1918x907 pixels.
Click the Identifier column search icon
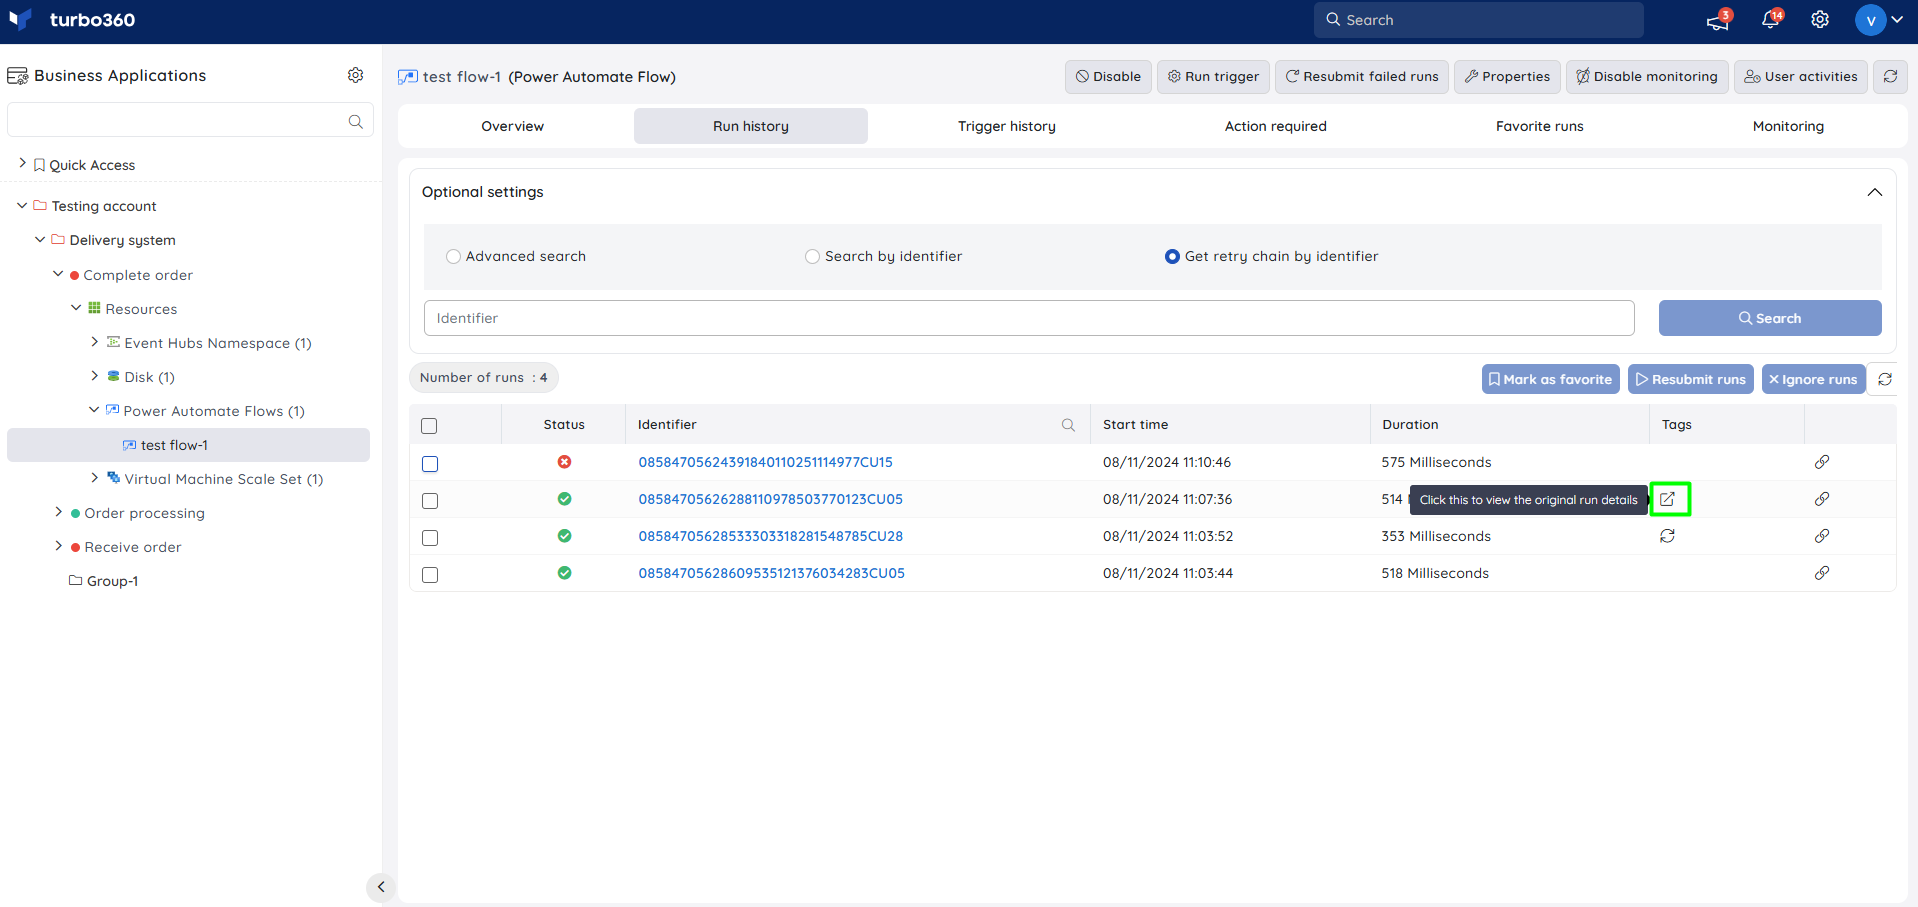pyautogui.click(x=1068, y=425)
